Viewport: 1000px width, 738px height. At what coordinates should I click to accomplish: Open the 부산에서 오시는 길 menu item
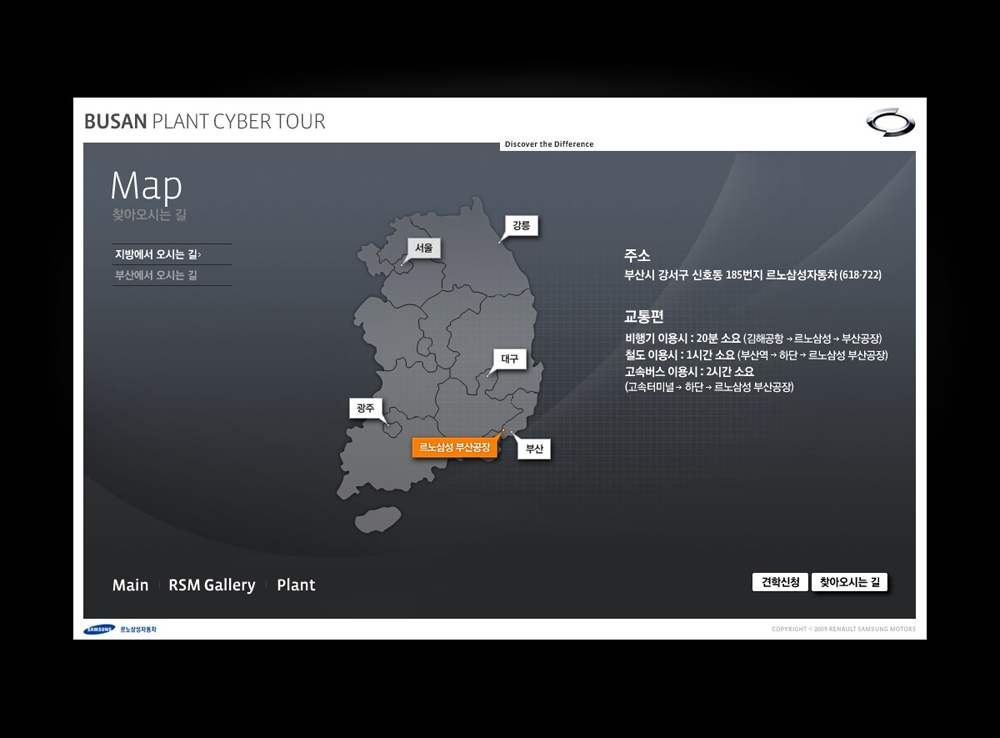156,275
